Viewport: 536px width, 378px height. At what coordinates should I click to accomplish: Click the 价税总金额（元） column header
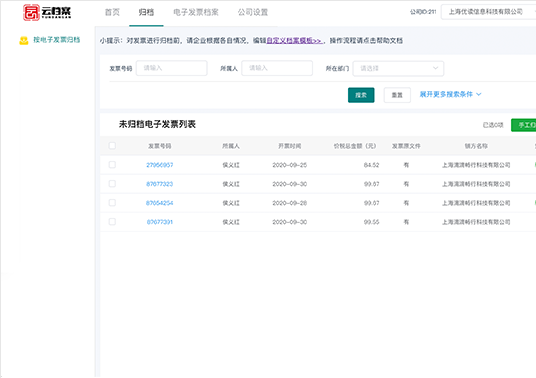(355, 146)
